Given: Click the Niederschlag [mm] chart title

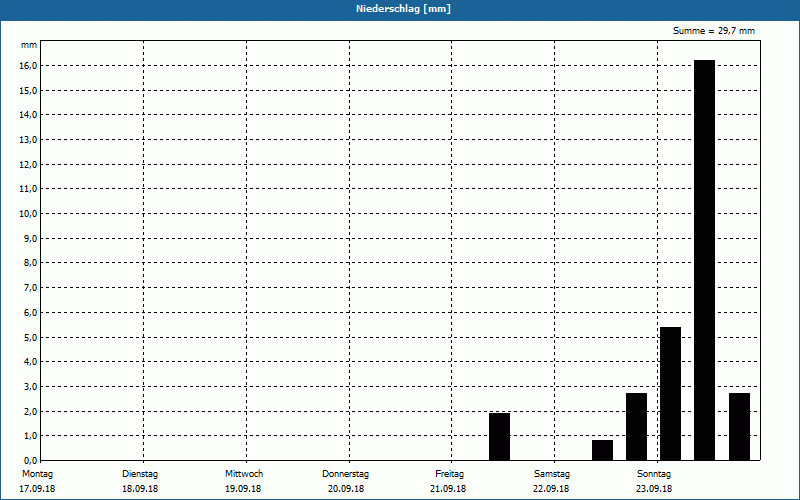Looking at the screenshot, I should pyautogui.click(x=403, y=9).
